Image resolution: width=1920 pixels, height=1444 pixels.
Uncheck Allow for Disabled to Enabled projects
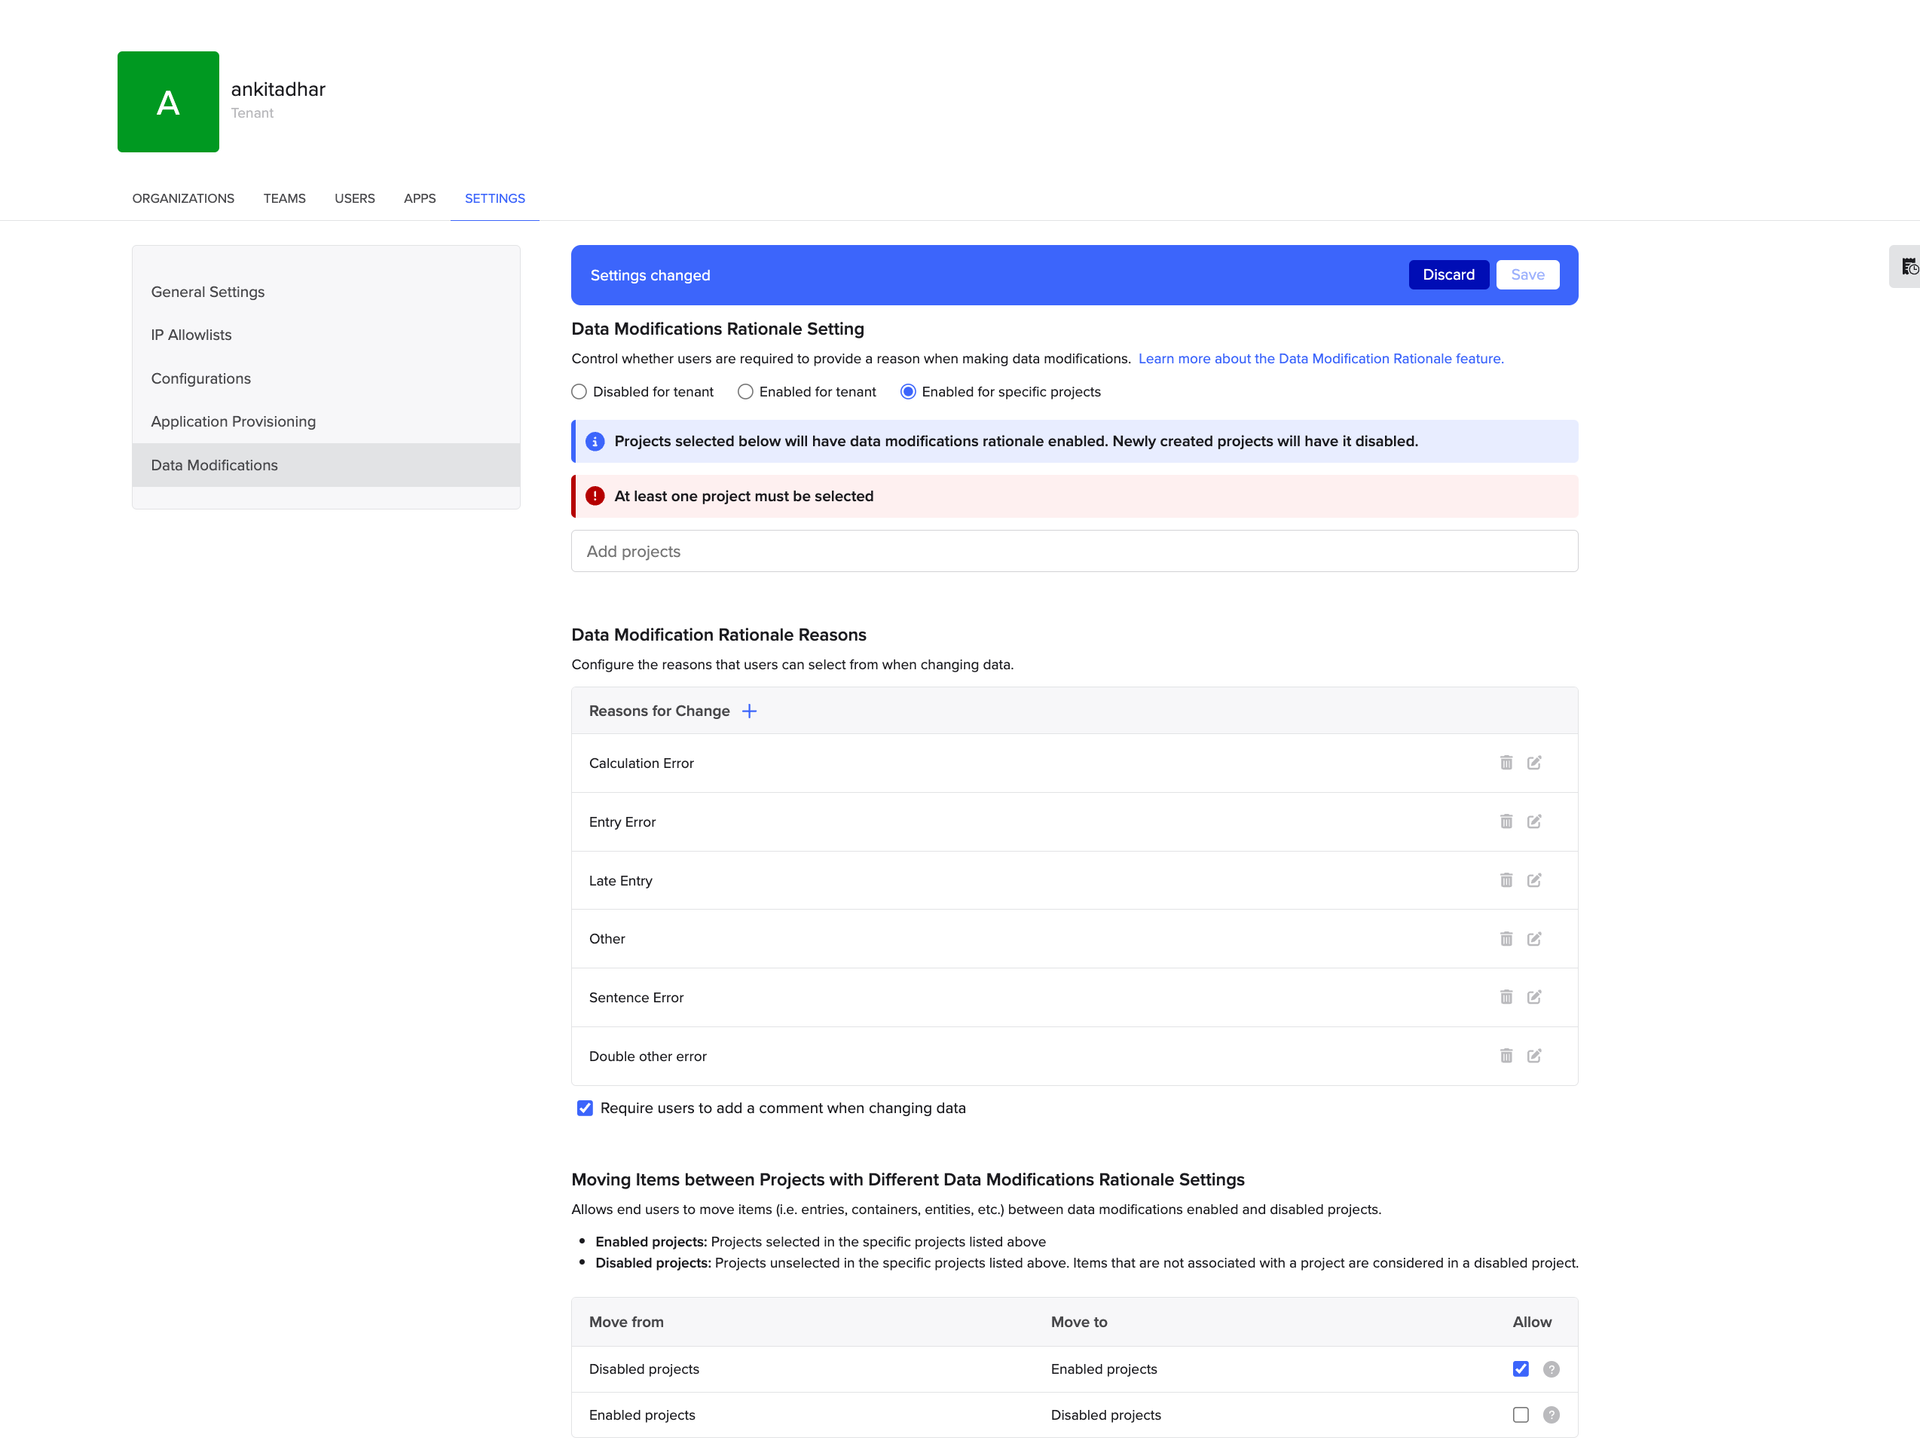click(x=1521, y=1369)
